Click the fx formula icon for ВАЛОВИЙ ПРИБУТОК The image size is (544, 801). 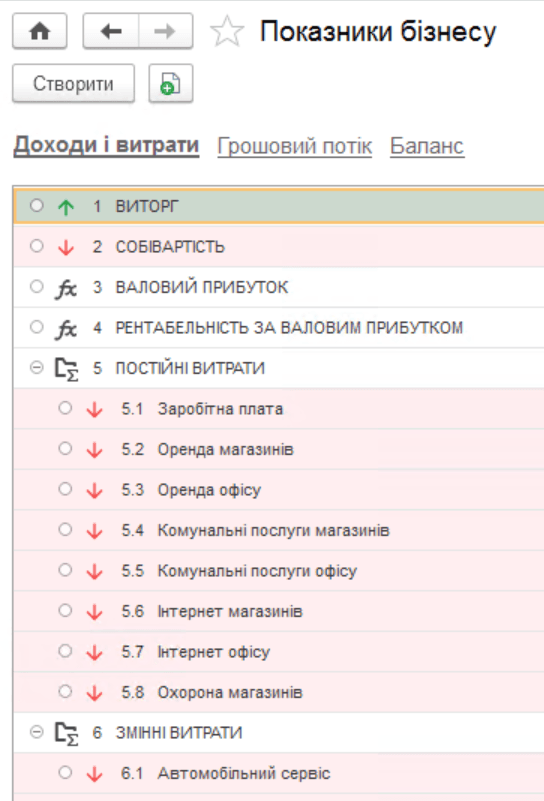point(66,288)
